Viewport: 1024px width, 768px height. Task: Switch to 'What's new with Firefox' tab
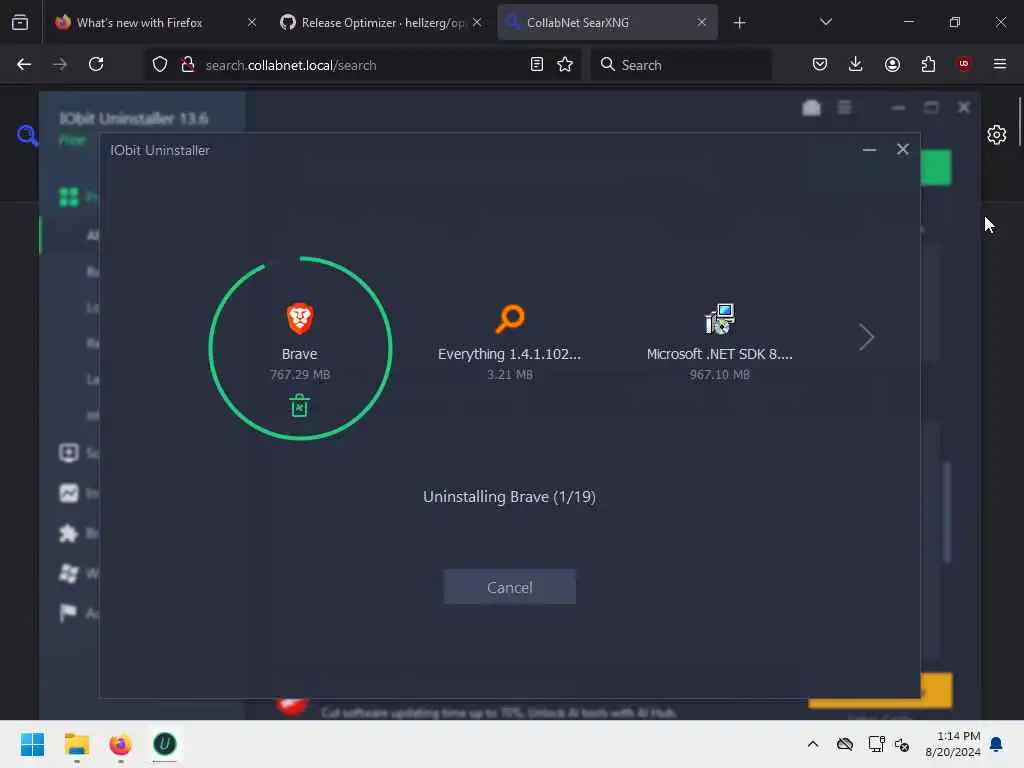(139, 23)
